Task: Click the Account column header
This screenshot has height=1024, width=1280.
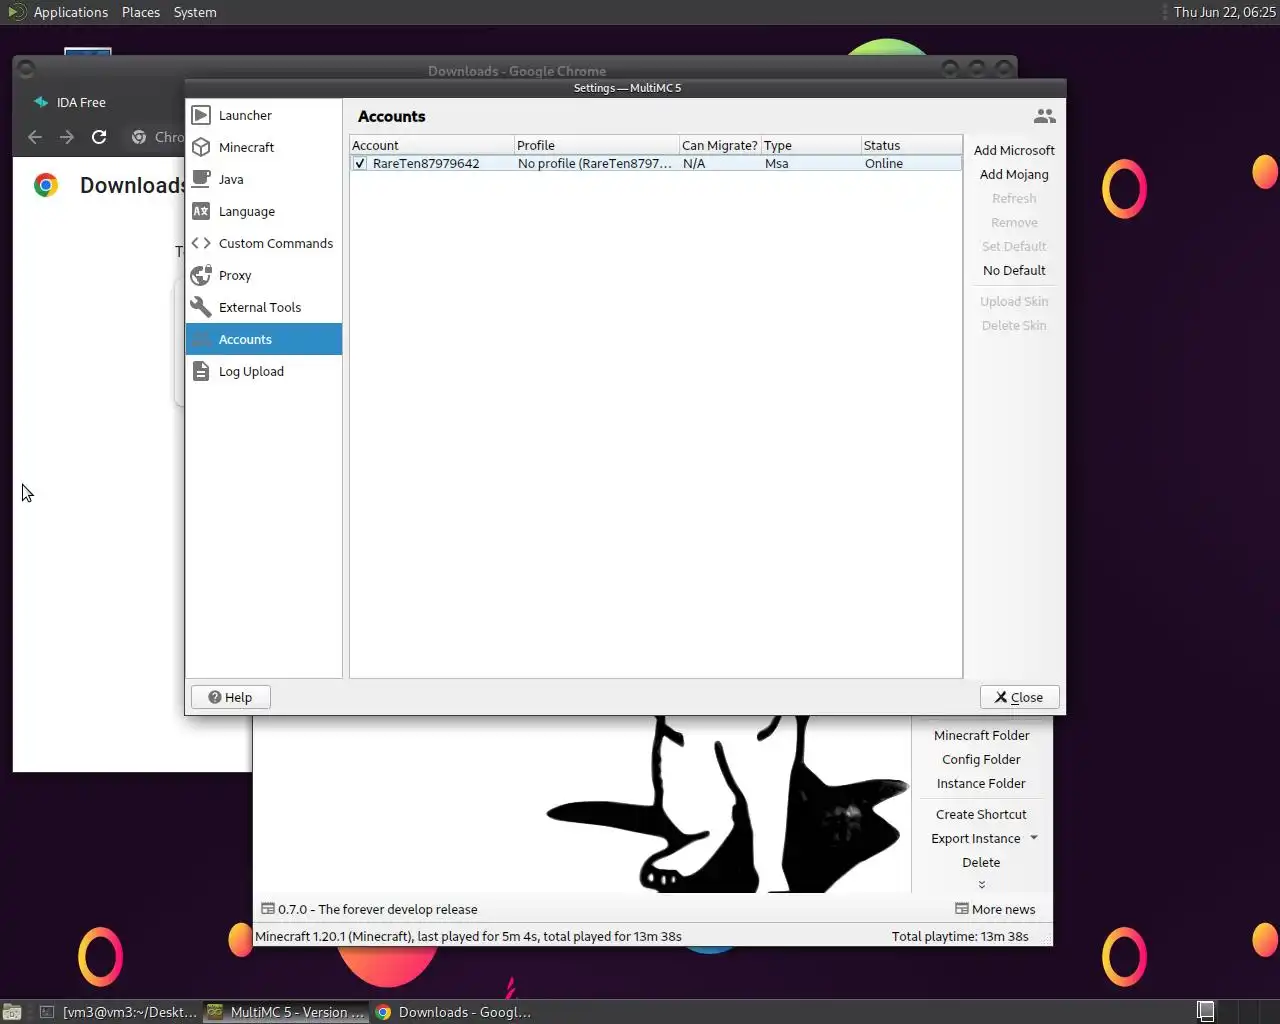Action: 432,145
